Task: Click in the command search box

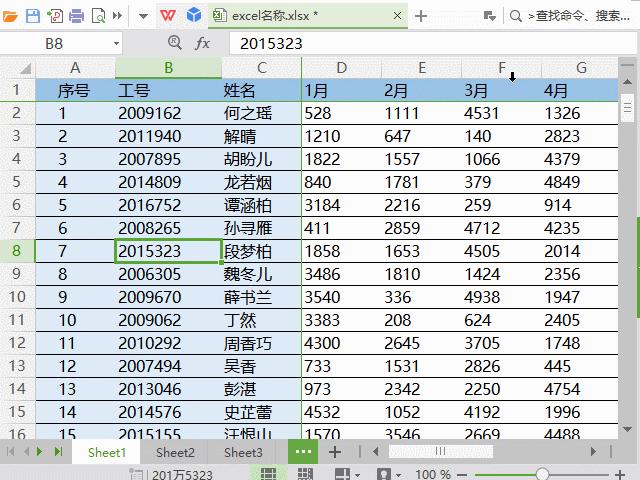Action: pyautogui.click(x=578, y=16)
